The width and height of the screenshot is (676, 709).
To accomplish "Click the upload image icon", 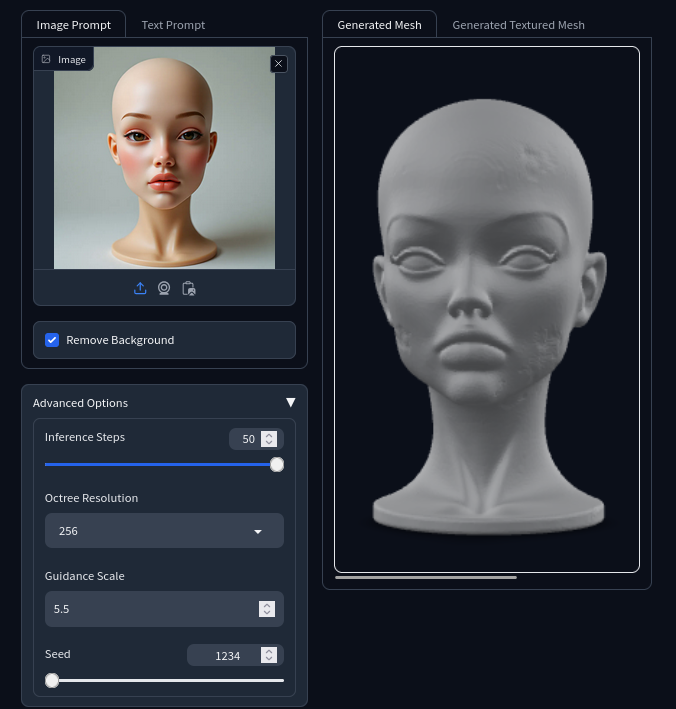I will click(140, 288).
